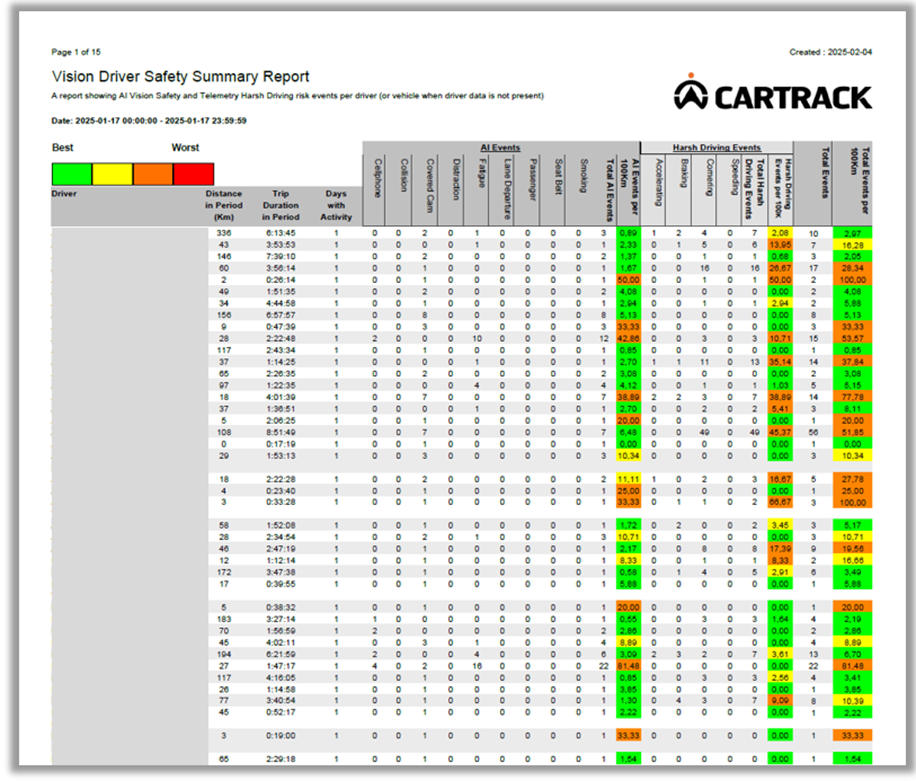Click the trip duration '6:13:45'
This screenshot has height=781, width=916.
[x=280, y=233]
